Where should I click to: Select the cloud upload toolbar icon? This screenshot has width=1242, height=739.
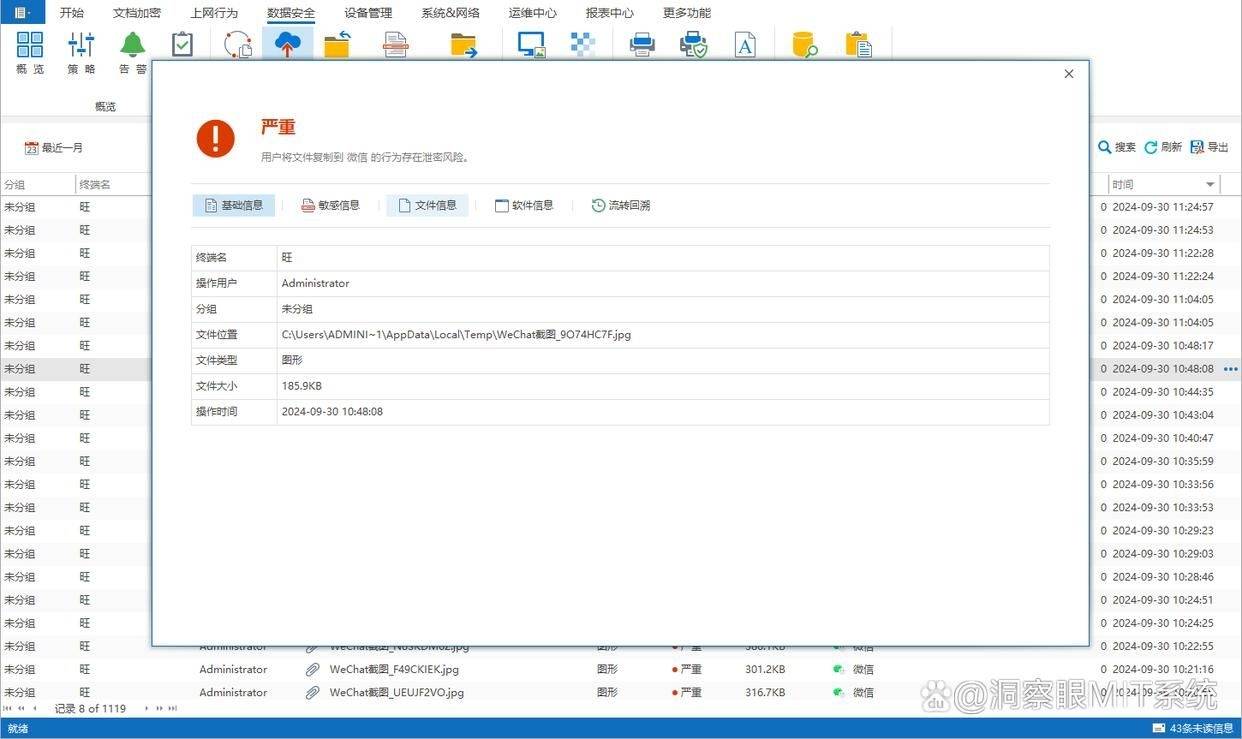(287, 44)
